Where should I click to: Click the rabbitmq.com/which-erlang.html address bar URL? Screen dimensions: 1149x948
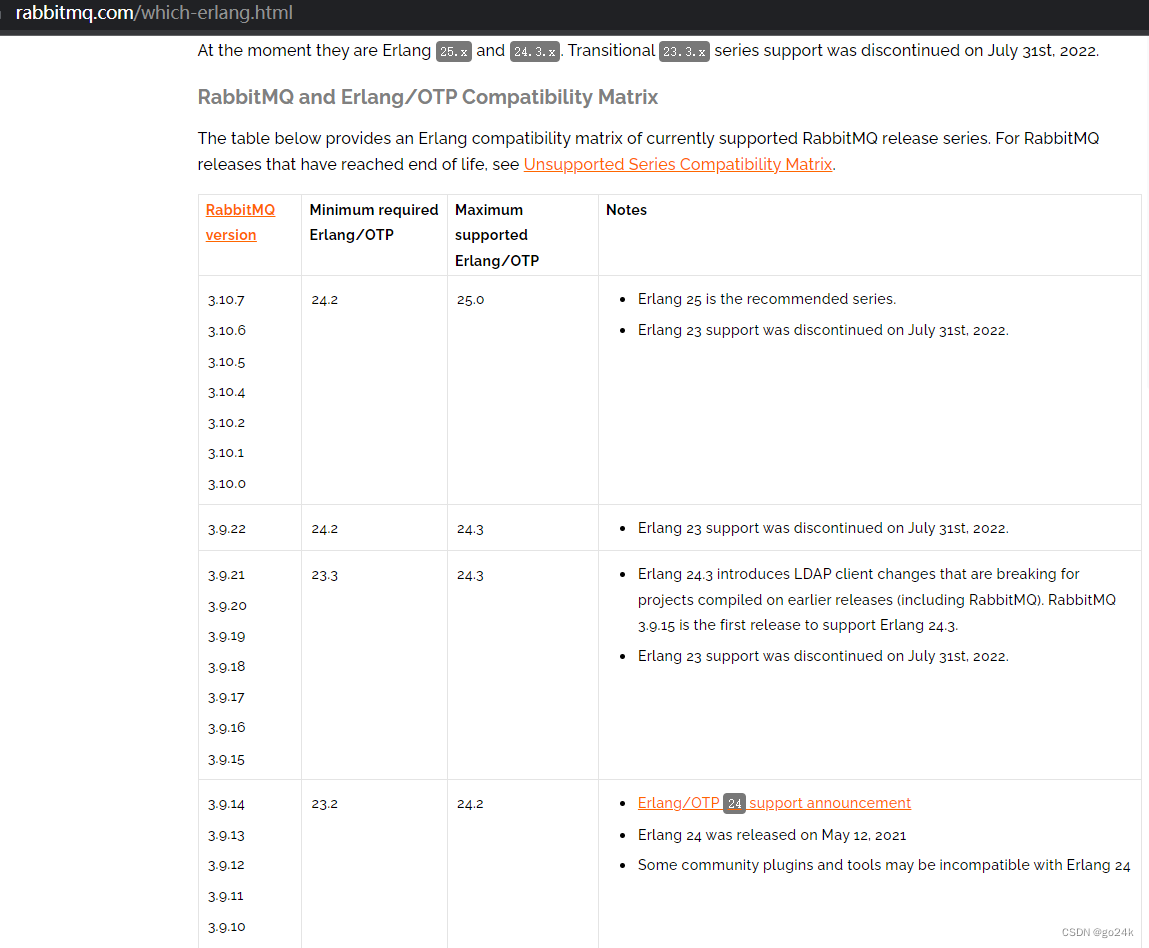154,13
